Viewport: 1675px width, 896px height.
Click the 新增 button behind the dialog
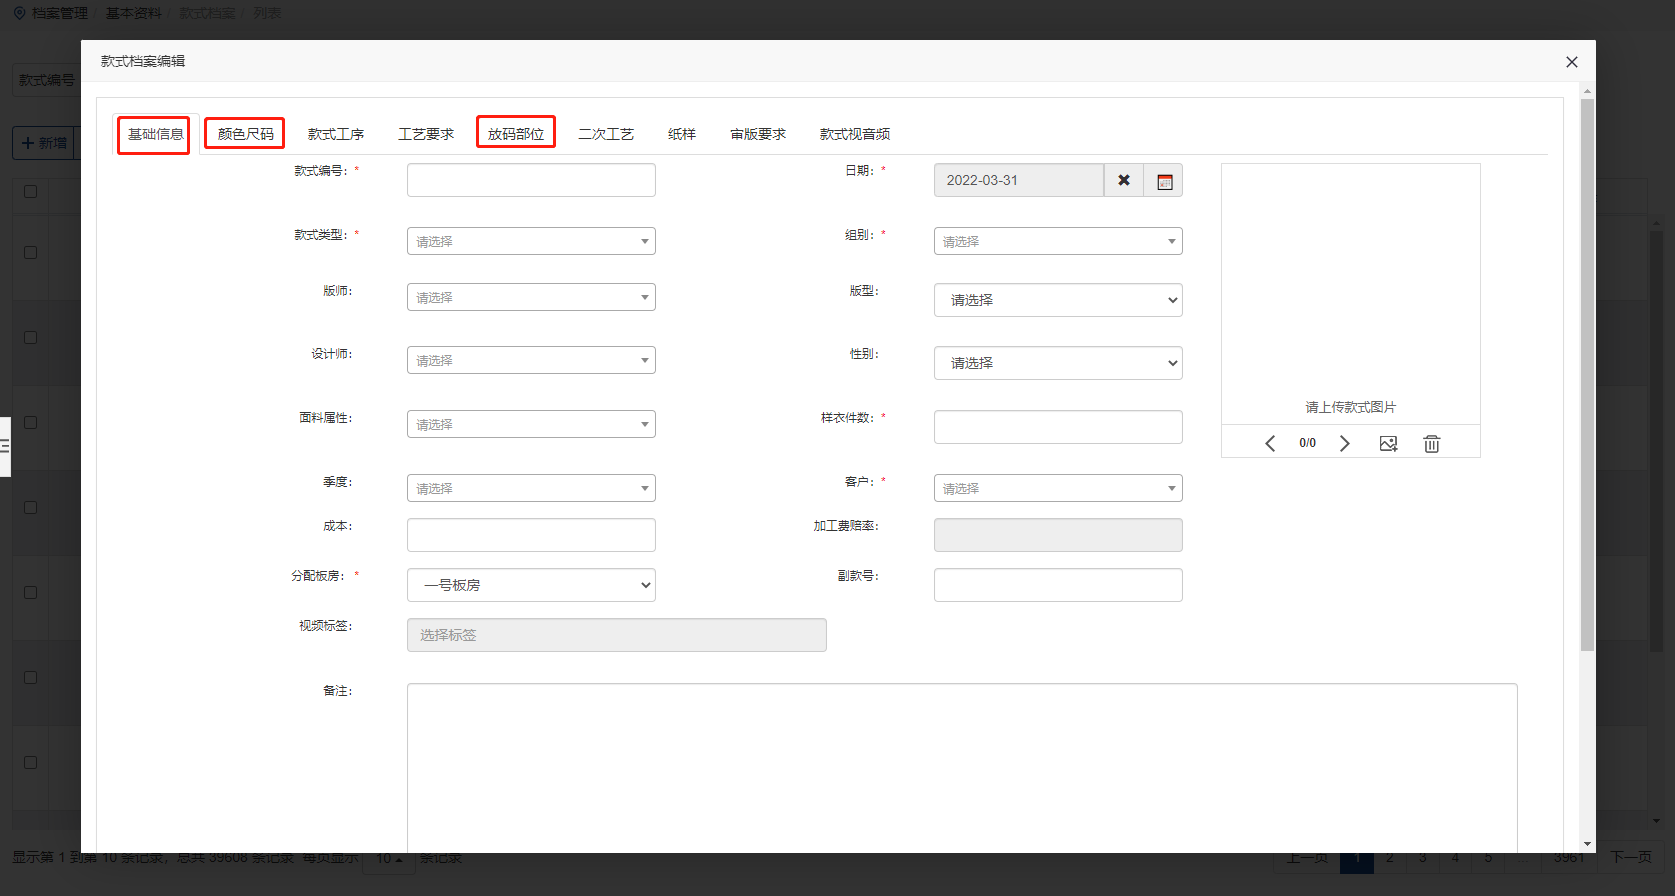45,143
